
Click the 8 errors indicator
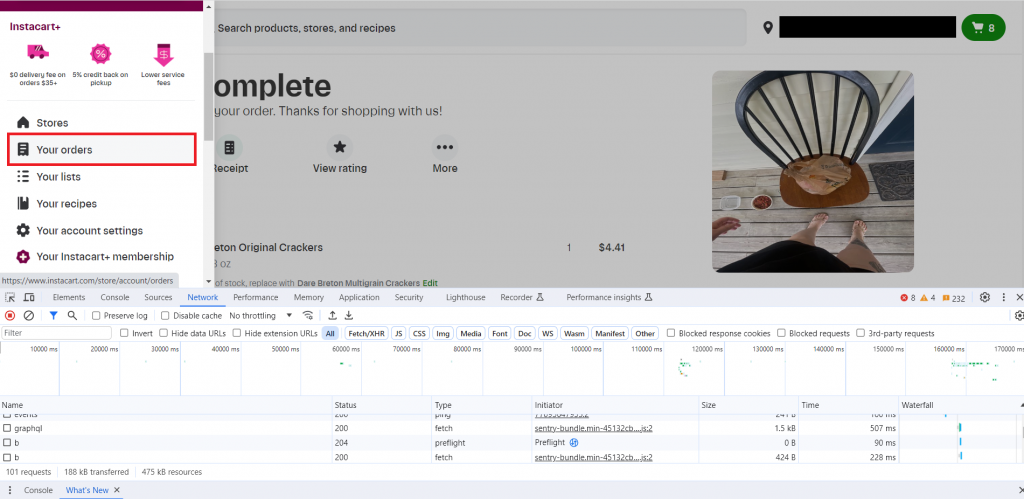pos(908,298)
